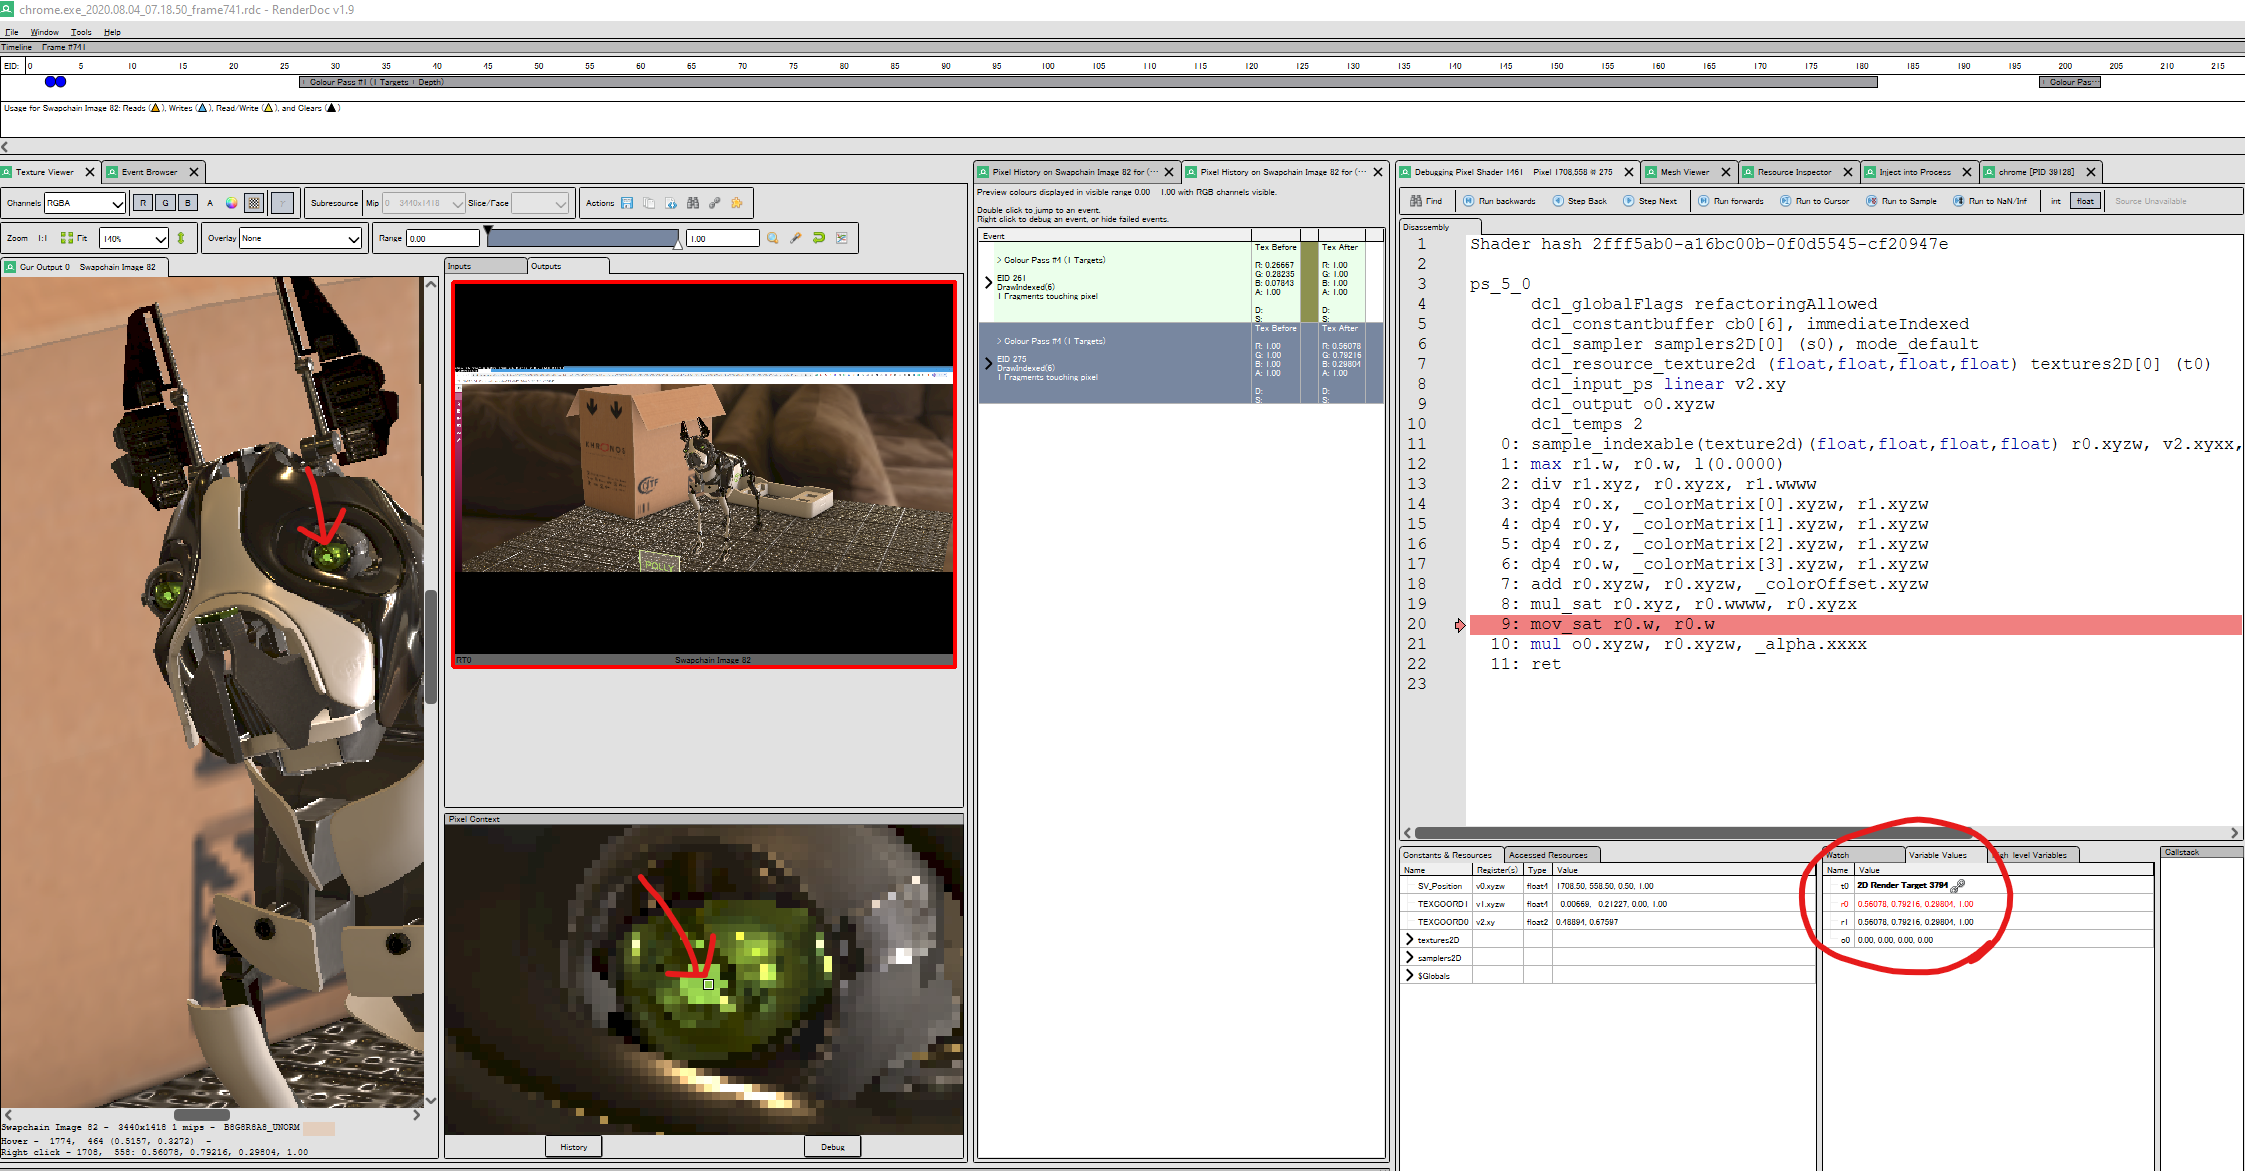Screen dimensions: 2245x1171
Task: Click Run forwards in debugger toolbar
Action: tap(1731, 201)
